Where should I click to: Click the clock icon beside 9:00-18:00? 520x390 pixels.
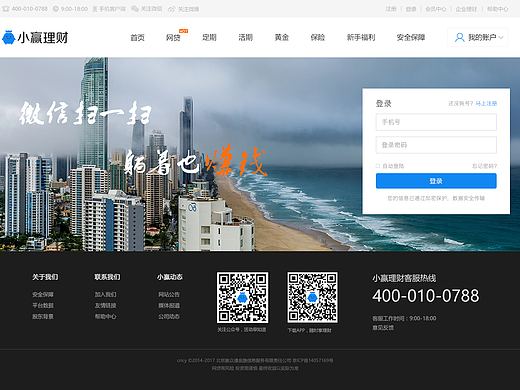click(56, 9)
